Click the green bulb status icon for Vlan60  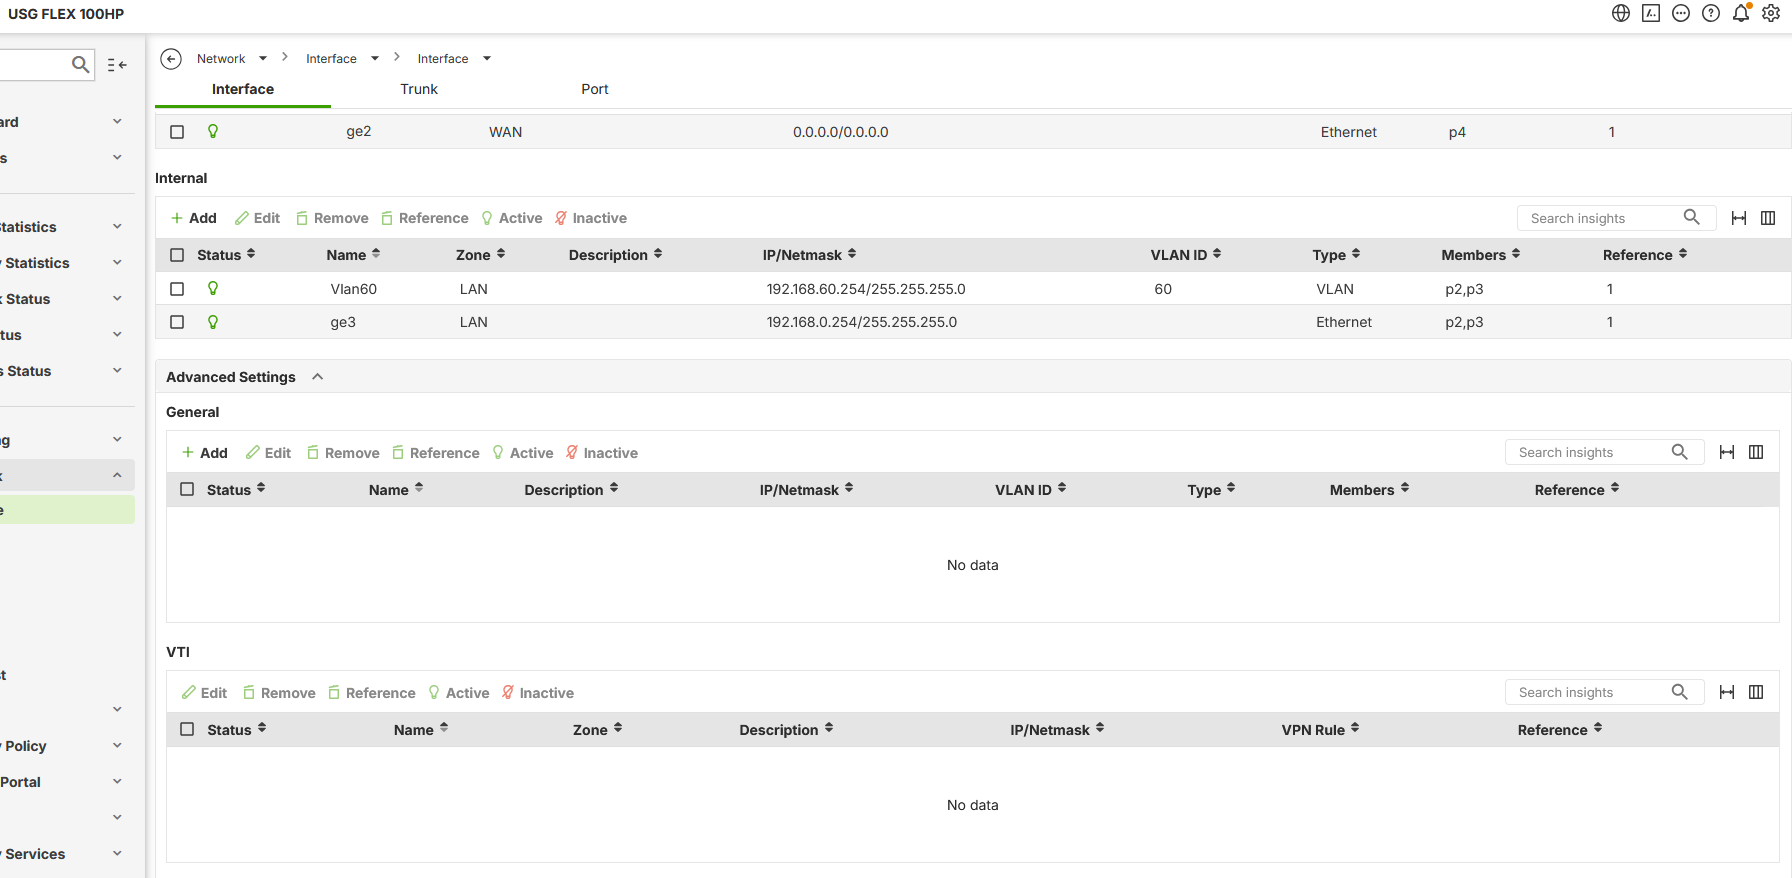(213, 288)
